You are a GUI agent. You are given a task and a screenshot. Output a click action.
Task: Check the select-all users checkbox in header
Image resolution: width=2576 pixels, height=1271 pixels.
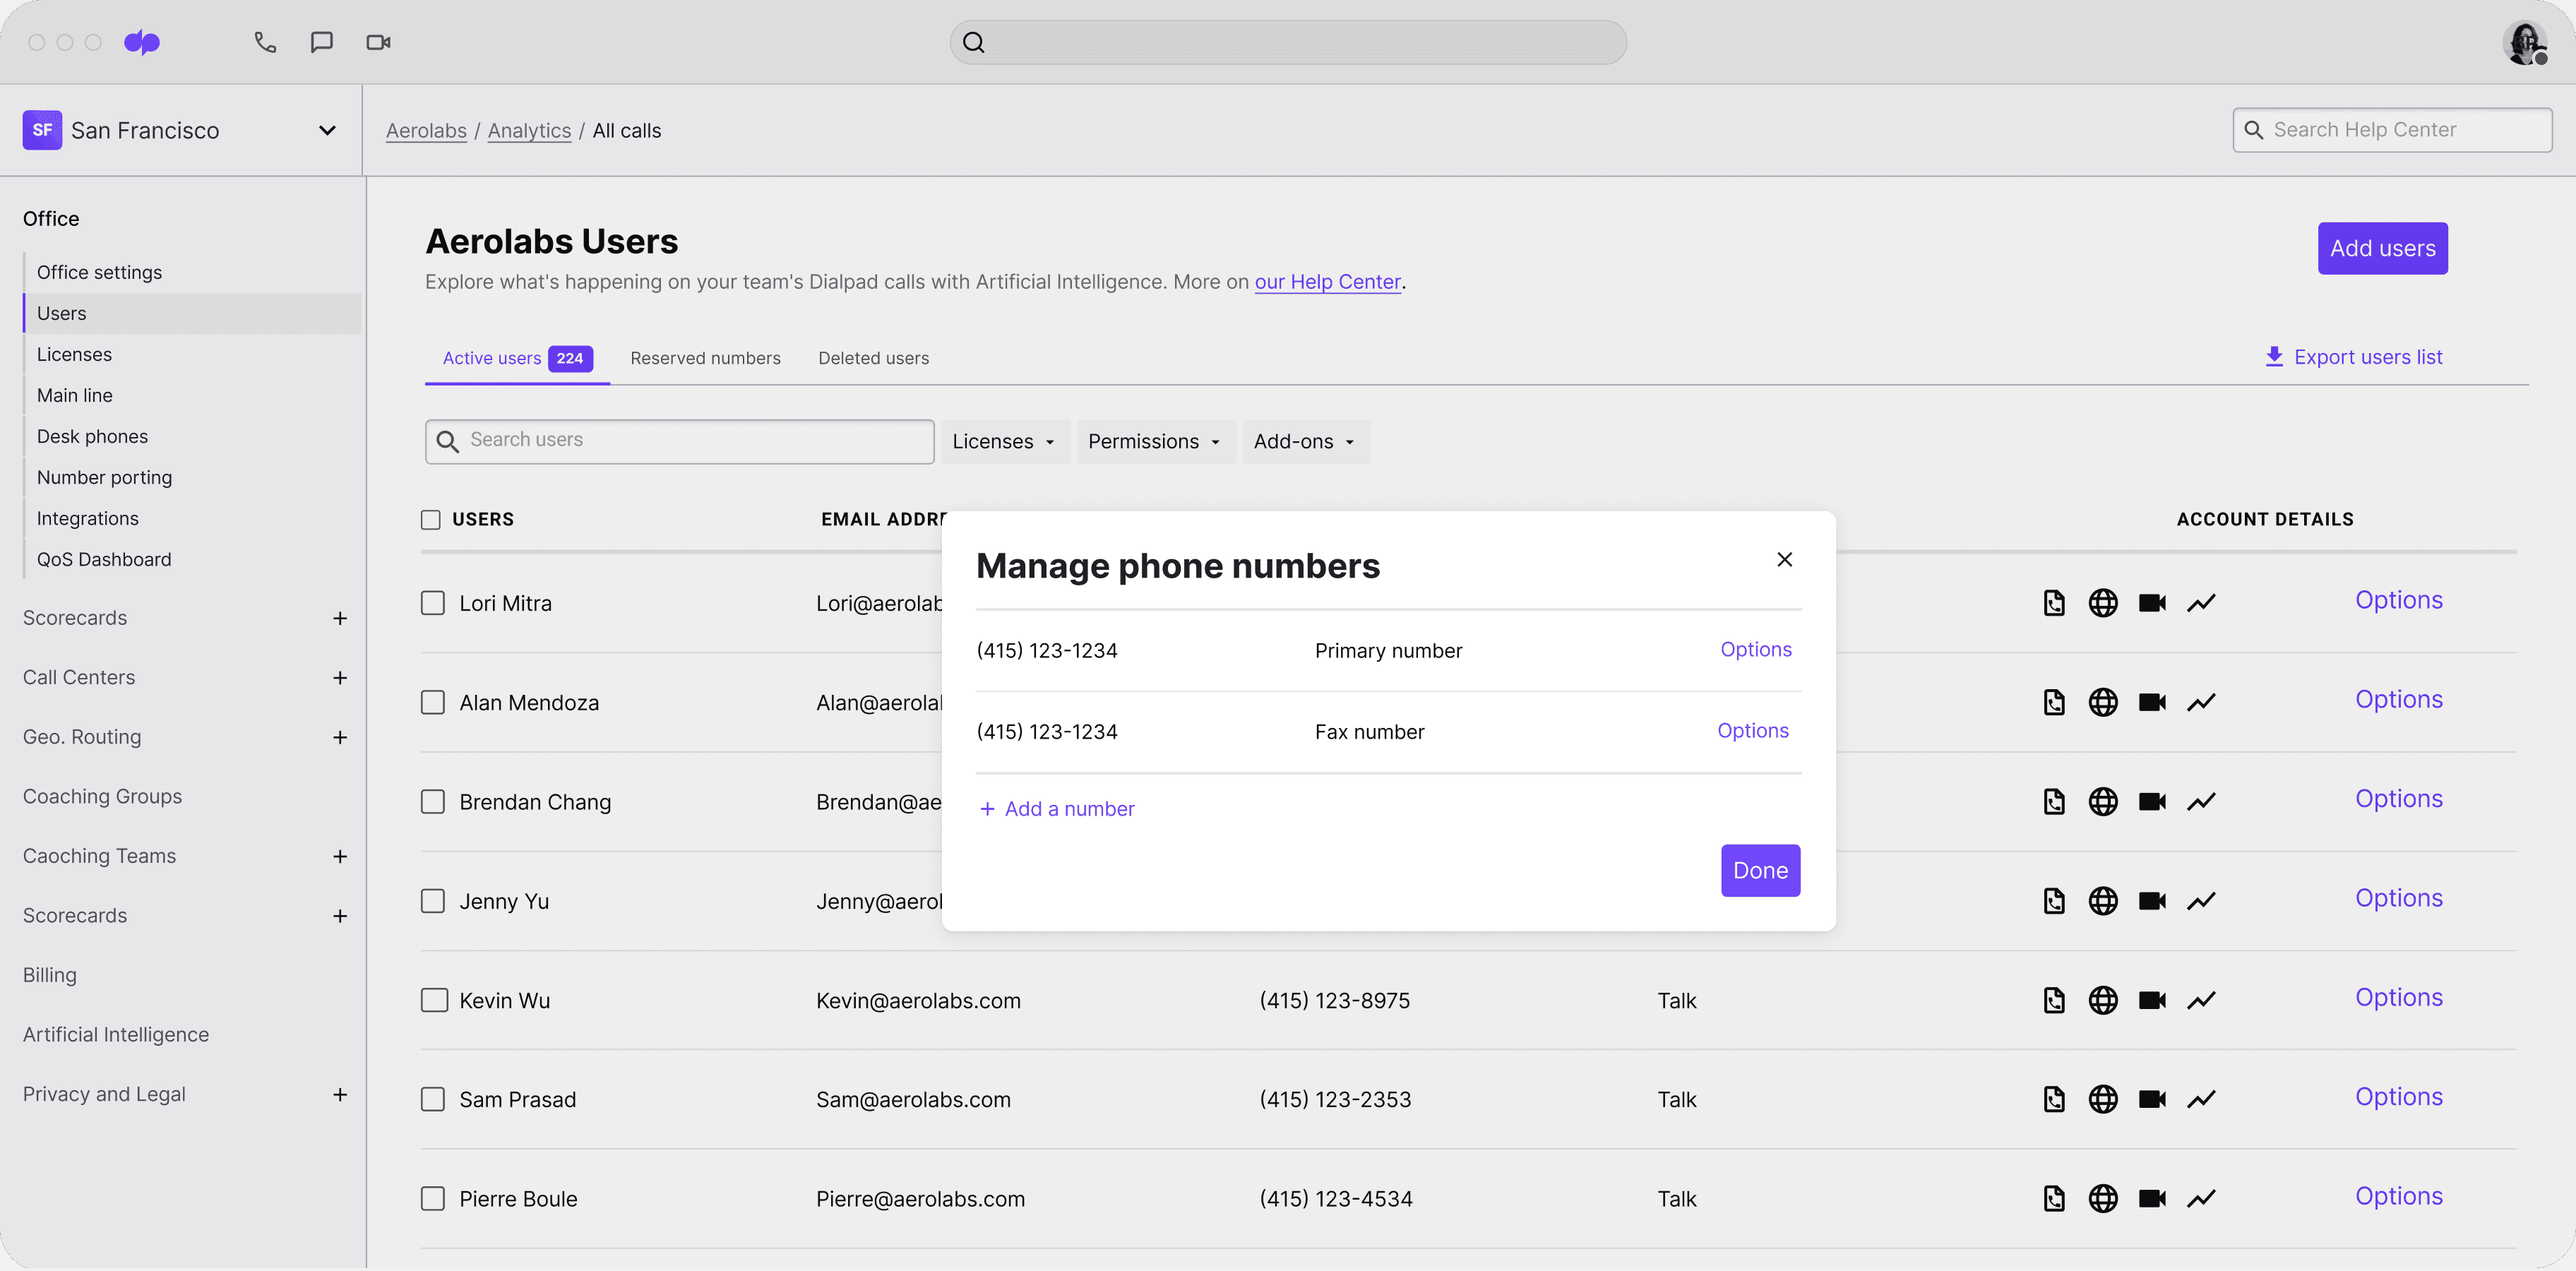[431, 519]
